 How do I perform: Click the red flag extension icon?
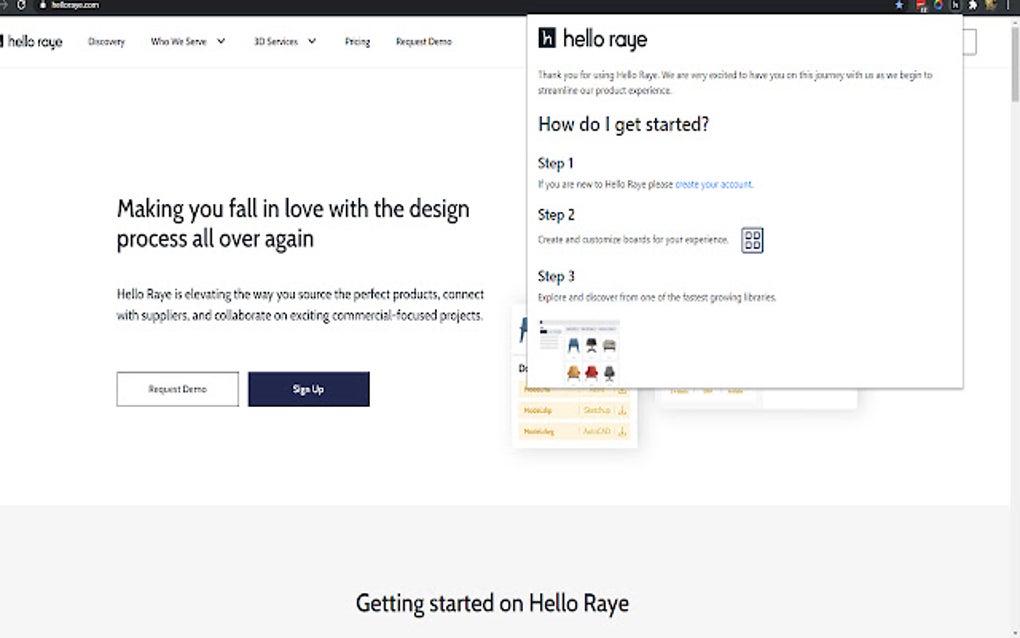(920, 5)
